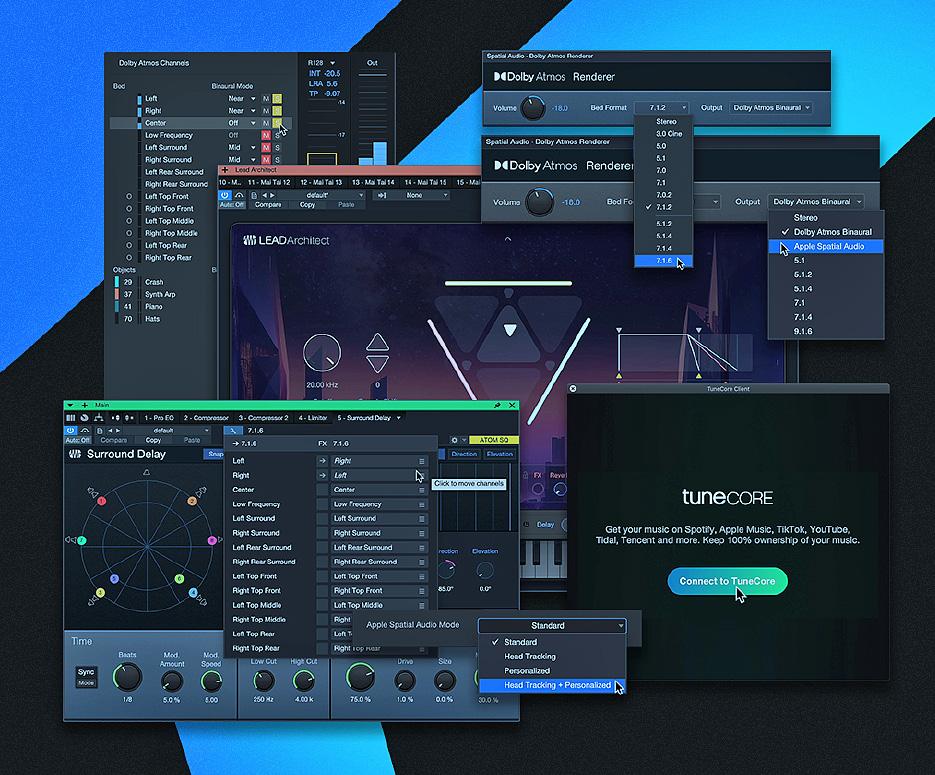This screenshot has width=935, height=775.
Task: Solo the Center channel in Dolby Atmos Channels
Action: 277,123
